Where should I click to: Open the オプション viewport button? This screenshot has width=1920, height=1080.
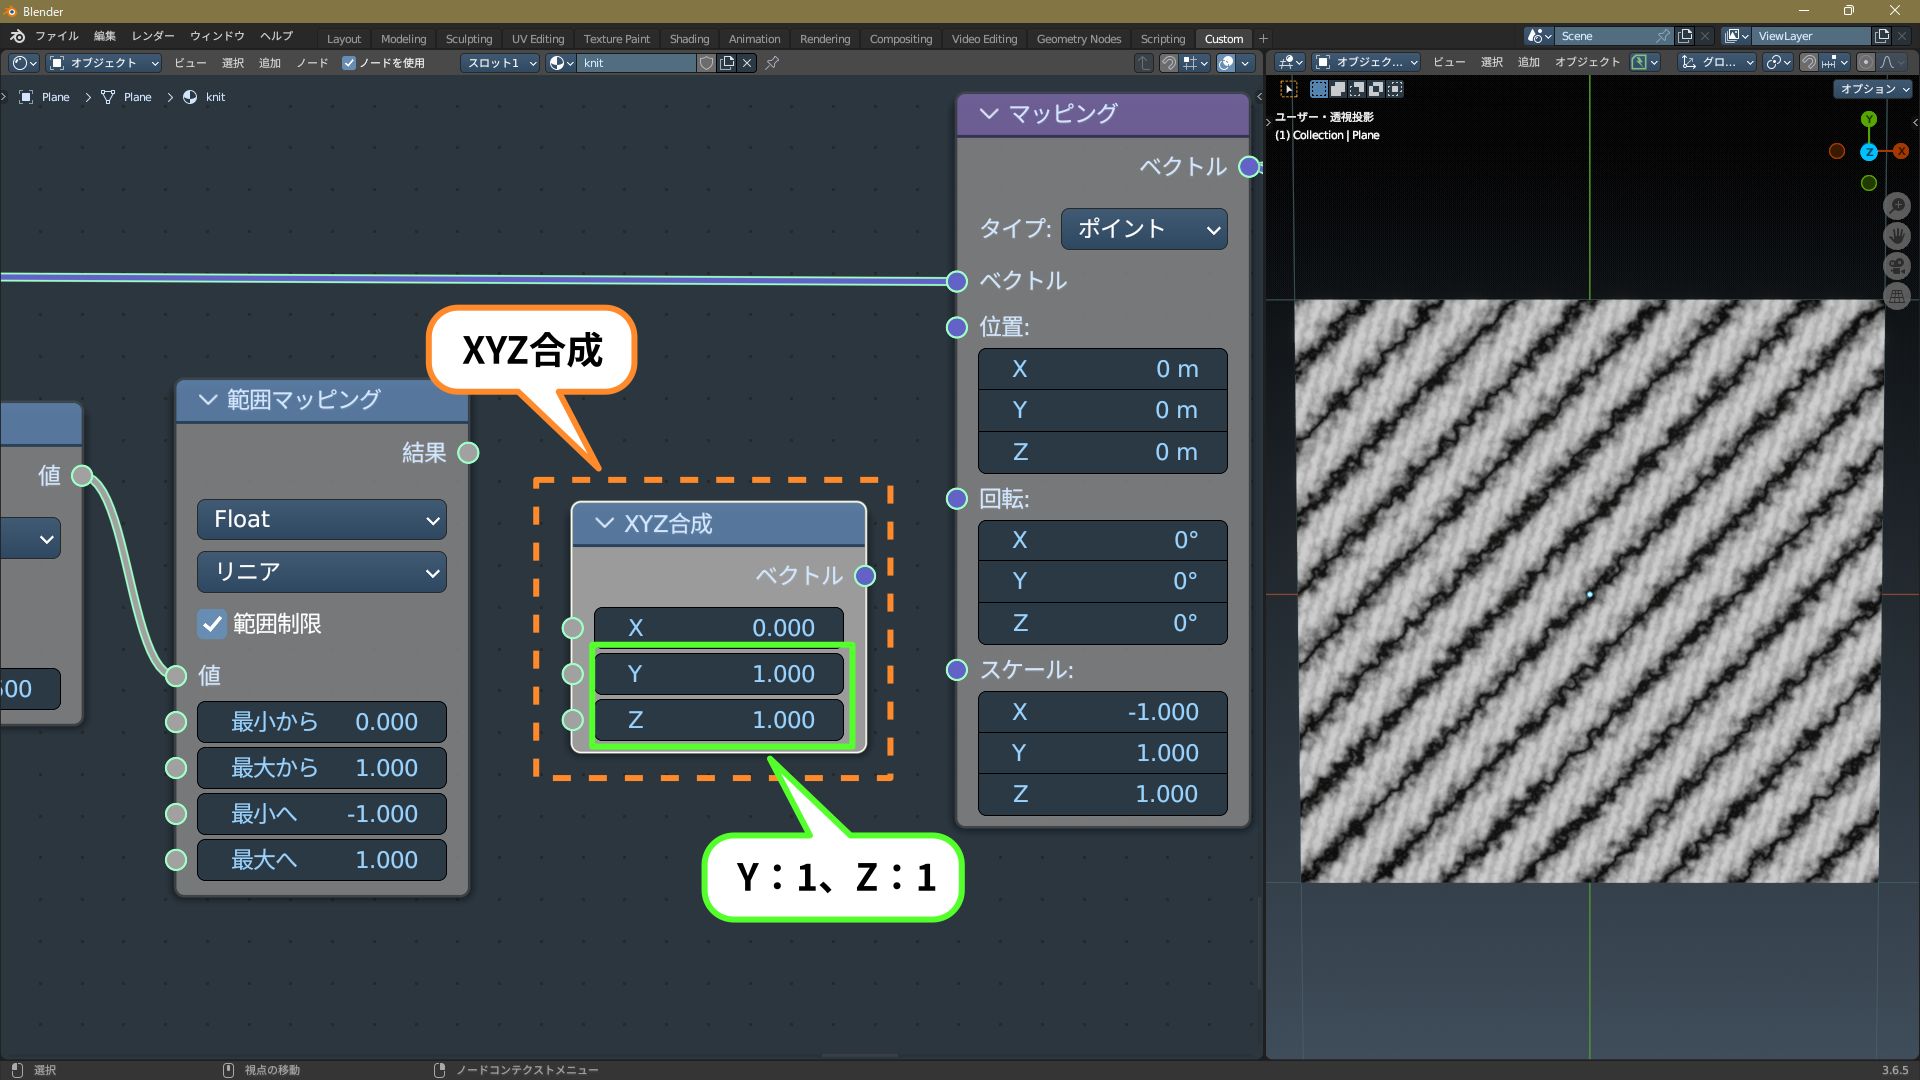tap(1872, 89)
